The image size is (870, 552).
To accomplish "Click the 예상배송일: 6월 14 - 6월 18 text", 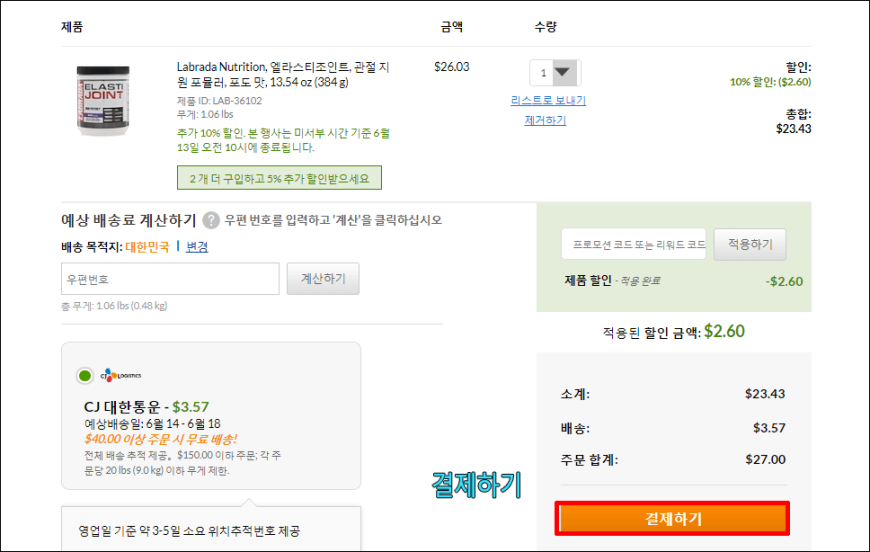I will coord(152,424).
